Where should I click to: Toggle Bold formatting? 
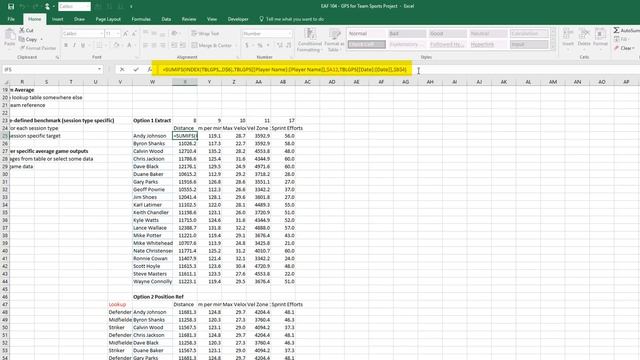(x=66, y=45)
